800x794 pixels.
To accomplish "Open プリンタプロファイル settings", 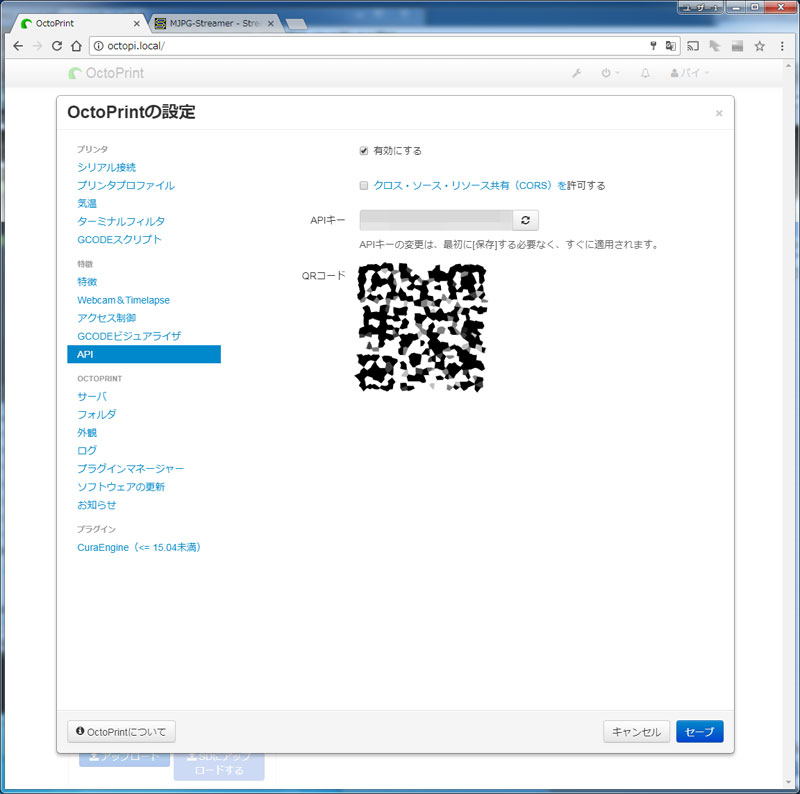I will (126, 185).
